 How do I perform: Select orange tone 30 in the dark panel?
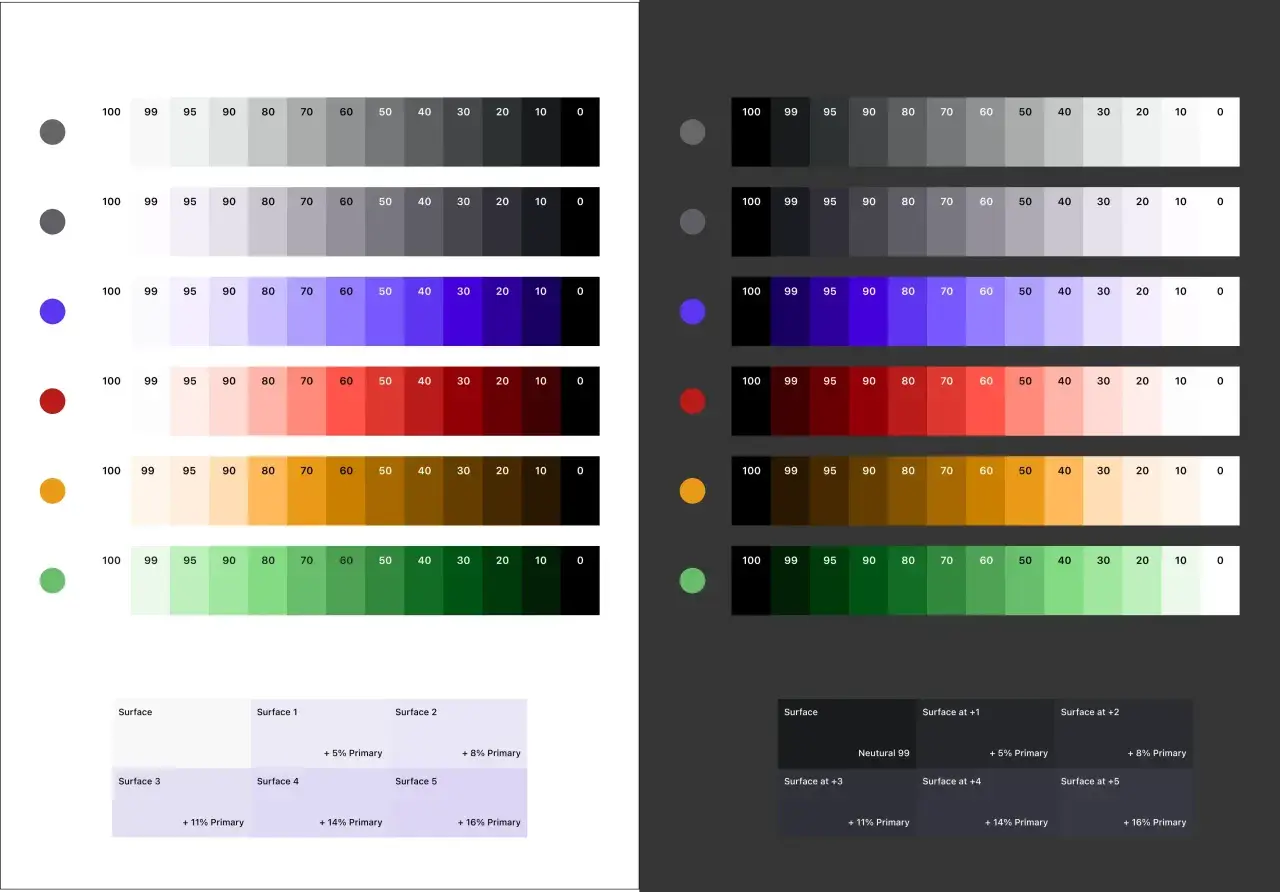pyautogui.click(x=1103, y=490)
